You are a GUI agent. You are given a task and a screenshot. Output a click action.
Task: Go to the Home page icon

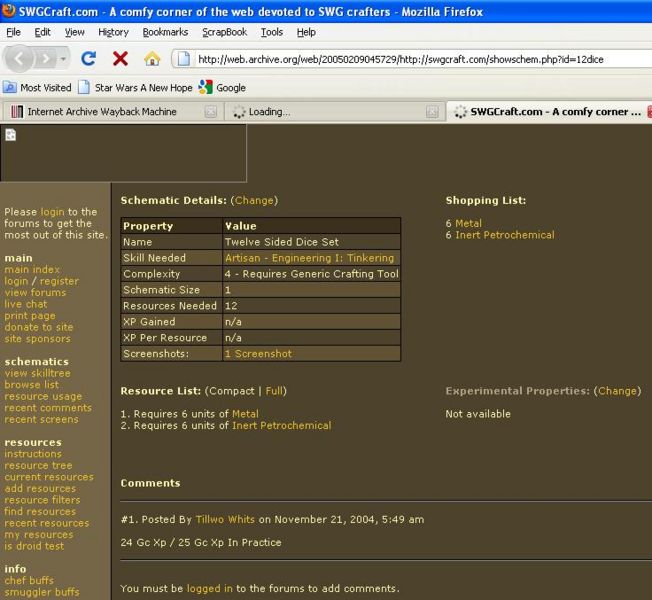click(x=151, y=59)
